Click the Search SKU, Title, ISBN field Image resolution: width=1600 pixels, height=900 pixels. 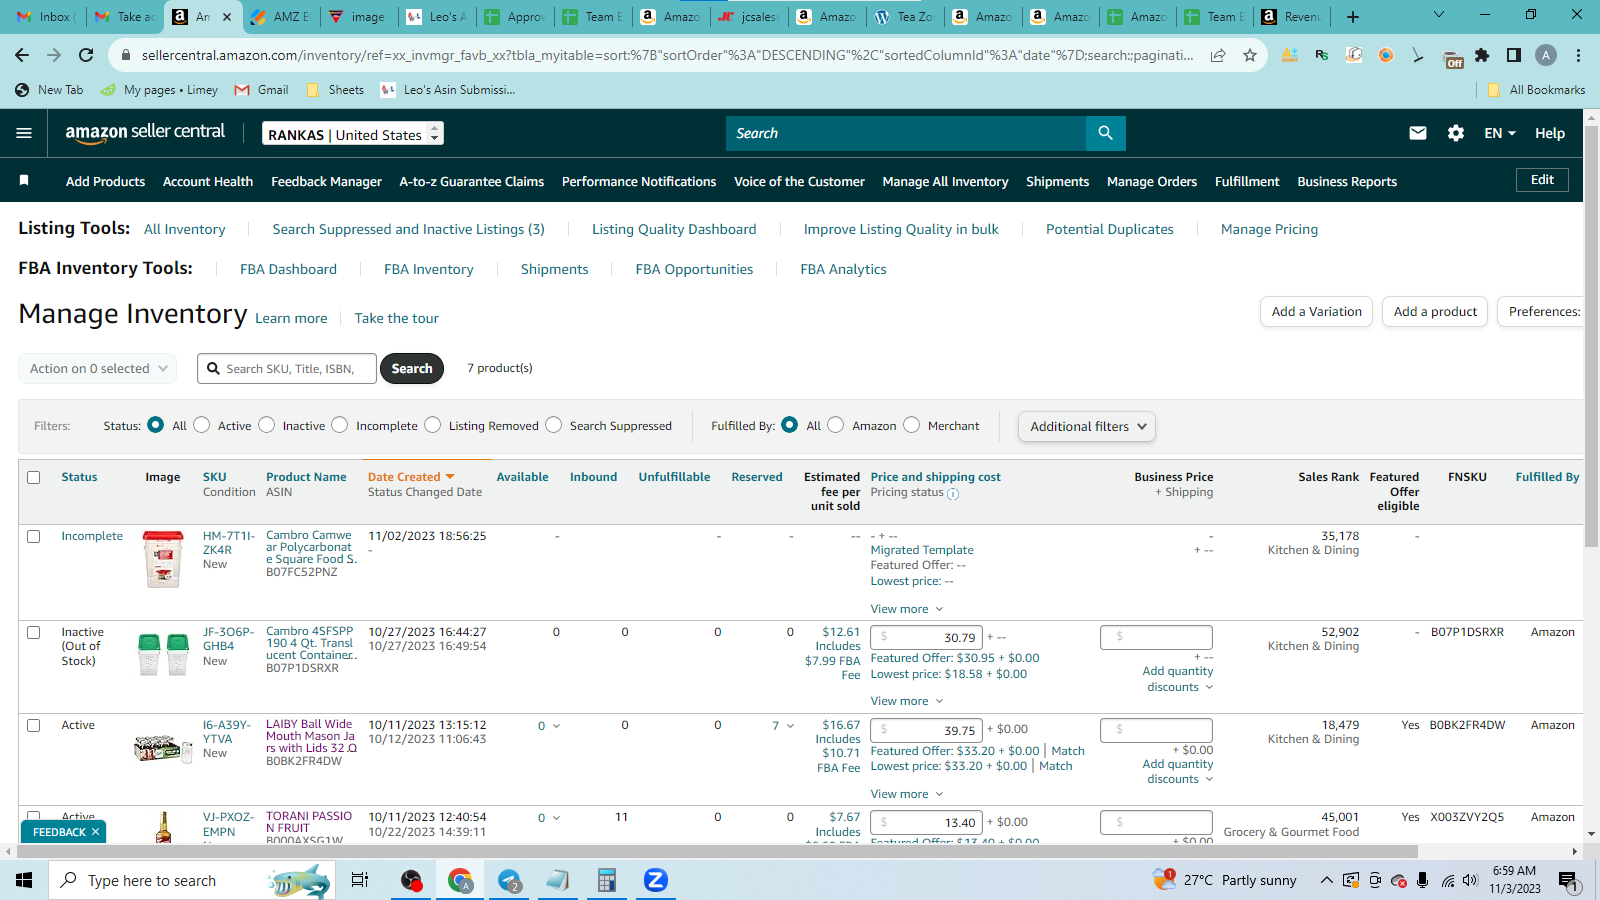tap(287, 368)
